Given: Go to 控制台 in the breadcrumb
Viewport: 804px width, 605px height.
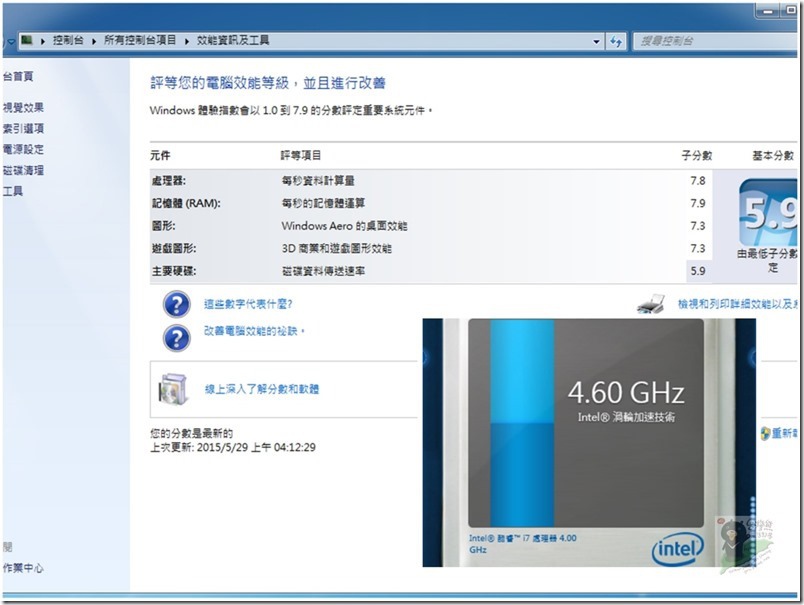Looking at the screenshot, I should (x=68, y=40).
